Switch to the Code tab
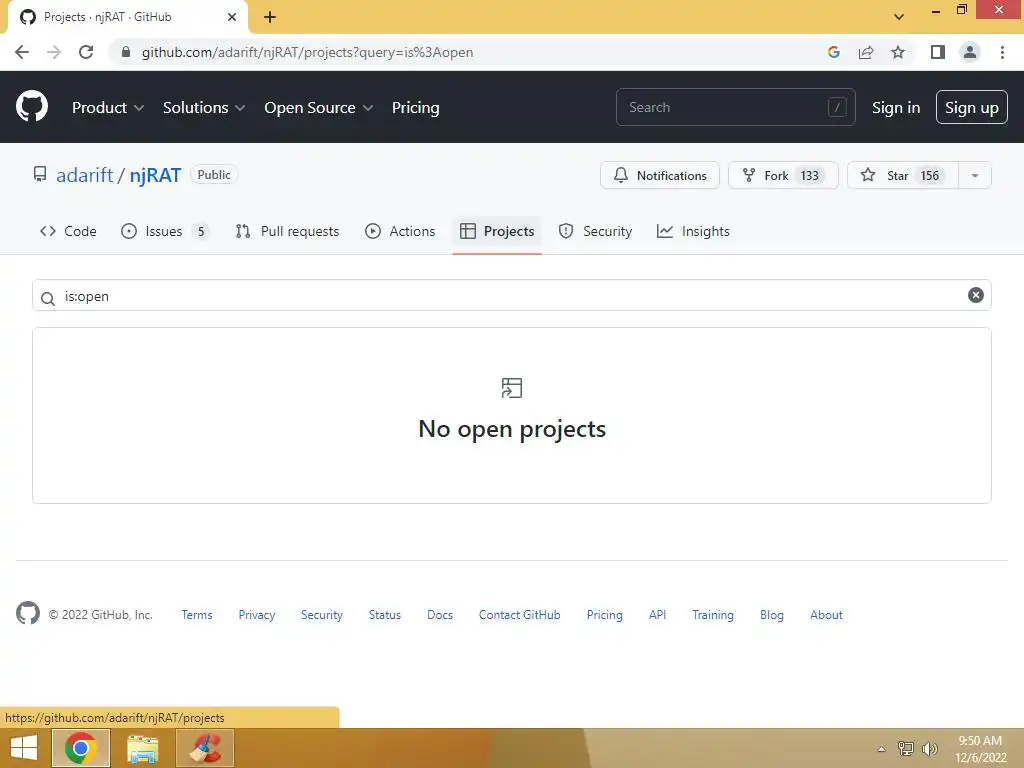This screenshot has height=768, width=1024. tap(68, 231)
